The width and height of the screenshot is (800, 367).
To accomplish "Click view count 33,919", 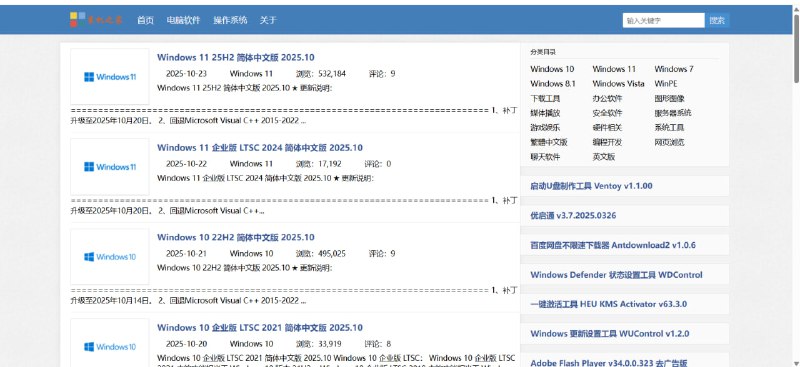I will [x=319, y=344].
